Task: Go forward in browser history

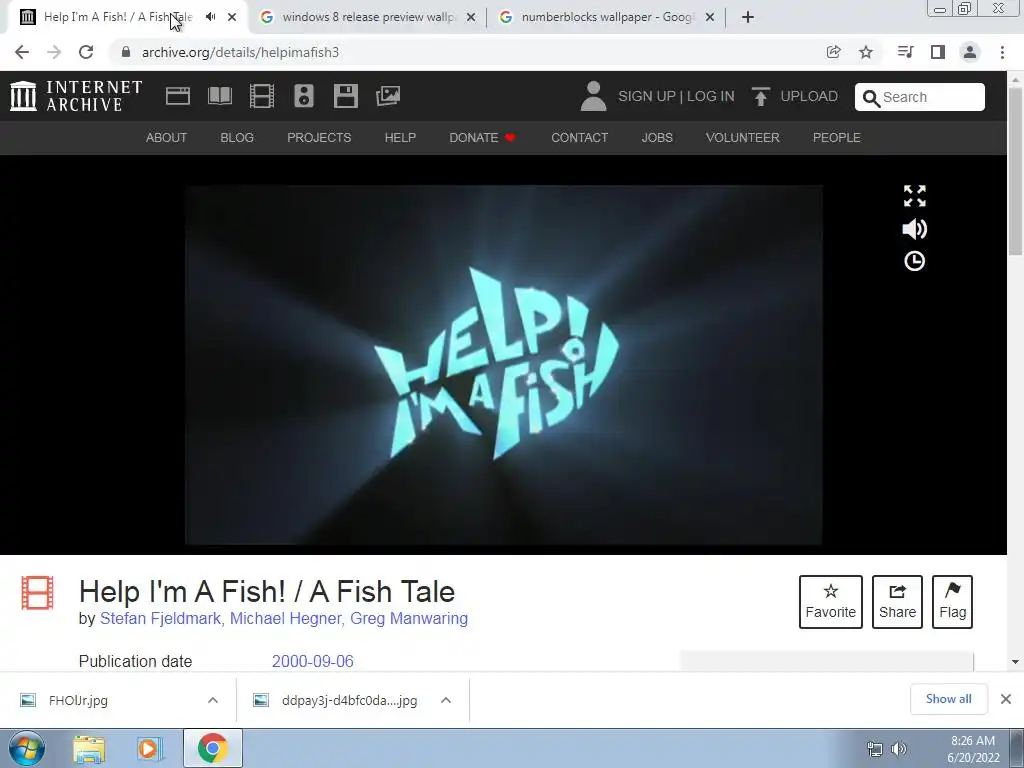Action: pos(54,52)
